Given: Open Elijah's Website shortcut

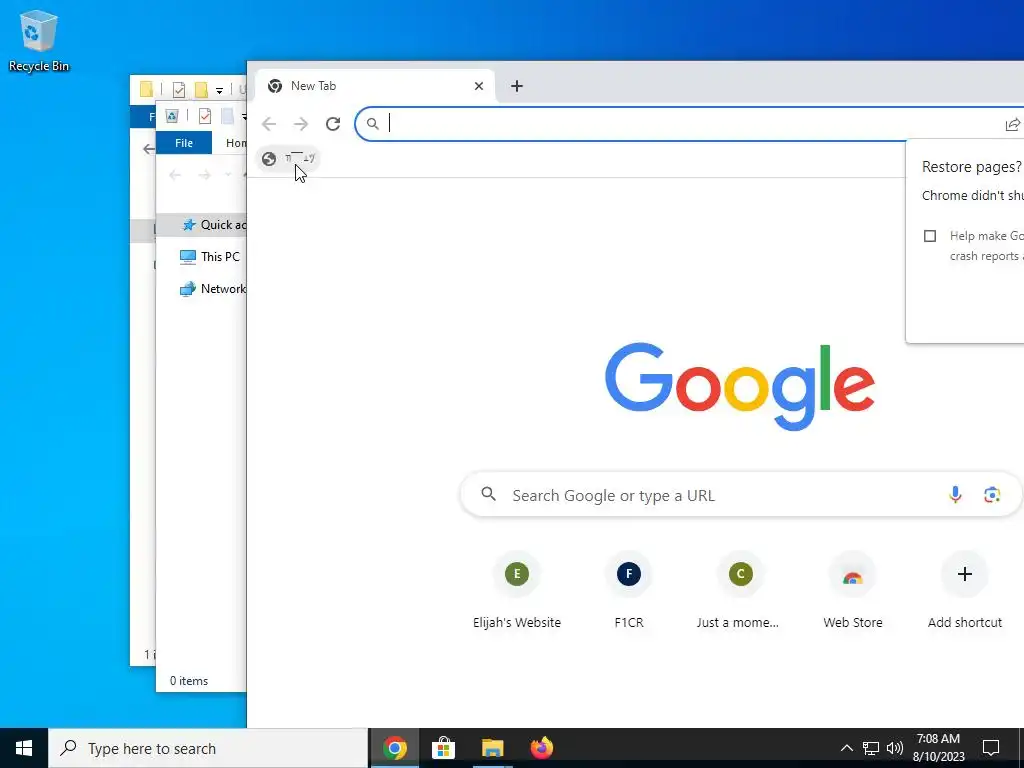Looking at the screenshot, I should tap(517, 591).
